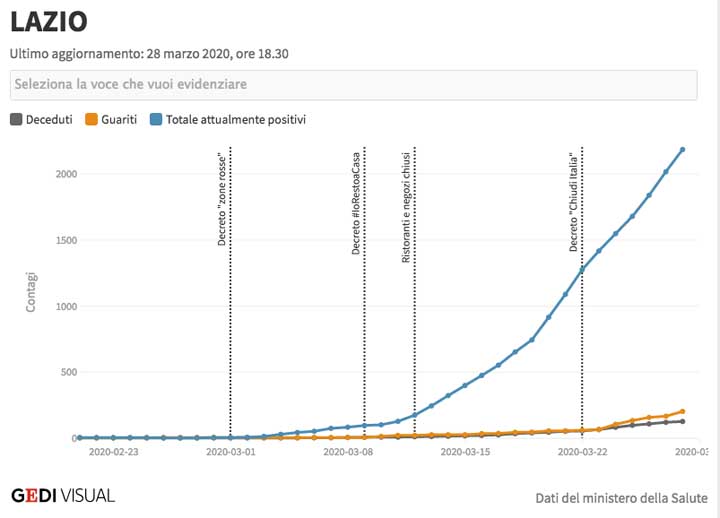Click the last blue data point
Screen dimensions: 720x518
682,150
